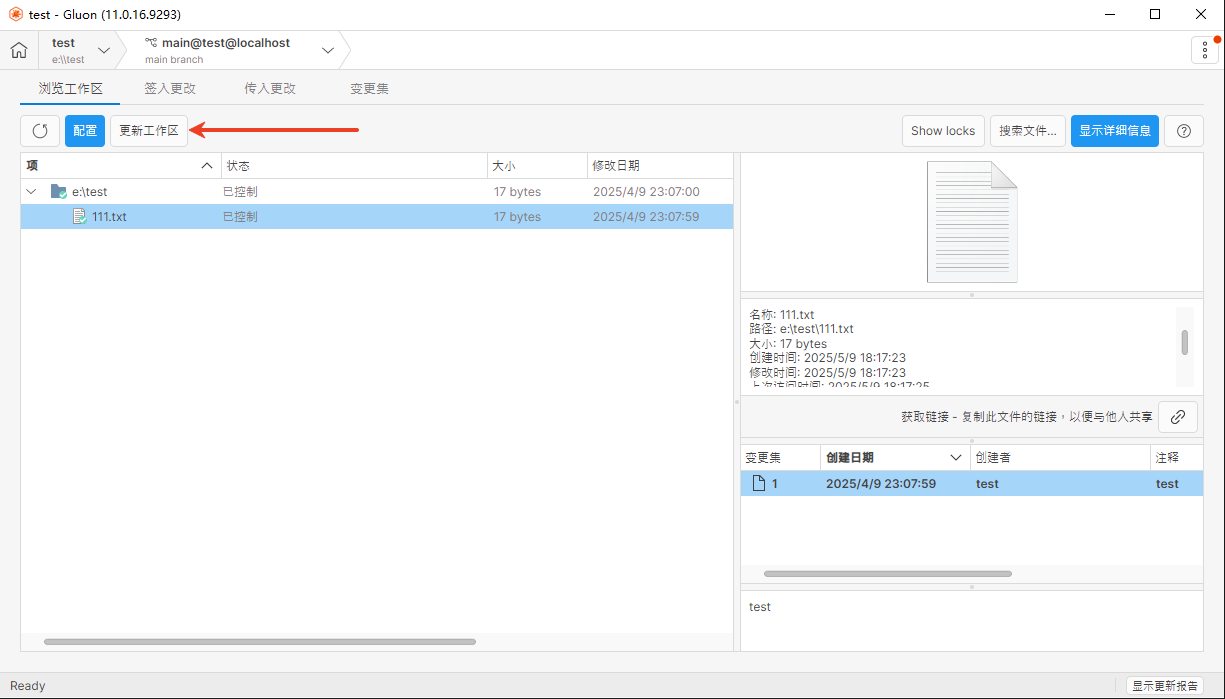Image resolution: width=1225 pixels, height=699 pixels.
Task: Open the three-dot options menu
Action: tap(1204, 50)
